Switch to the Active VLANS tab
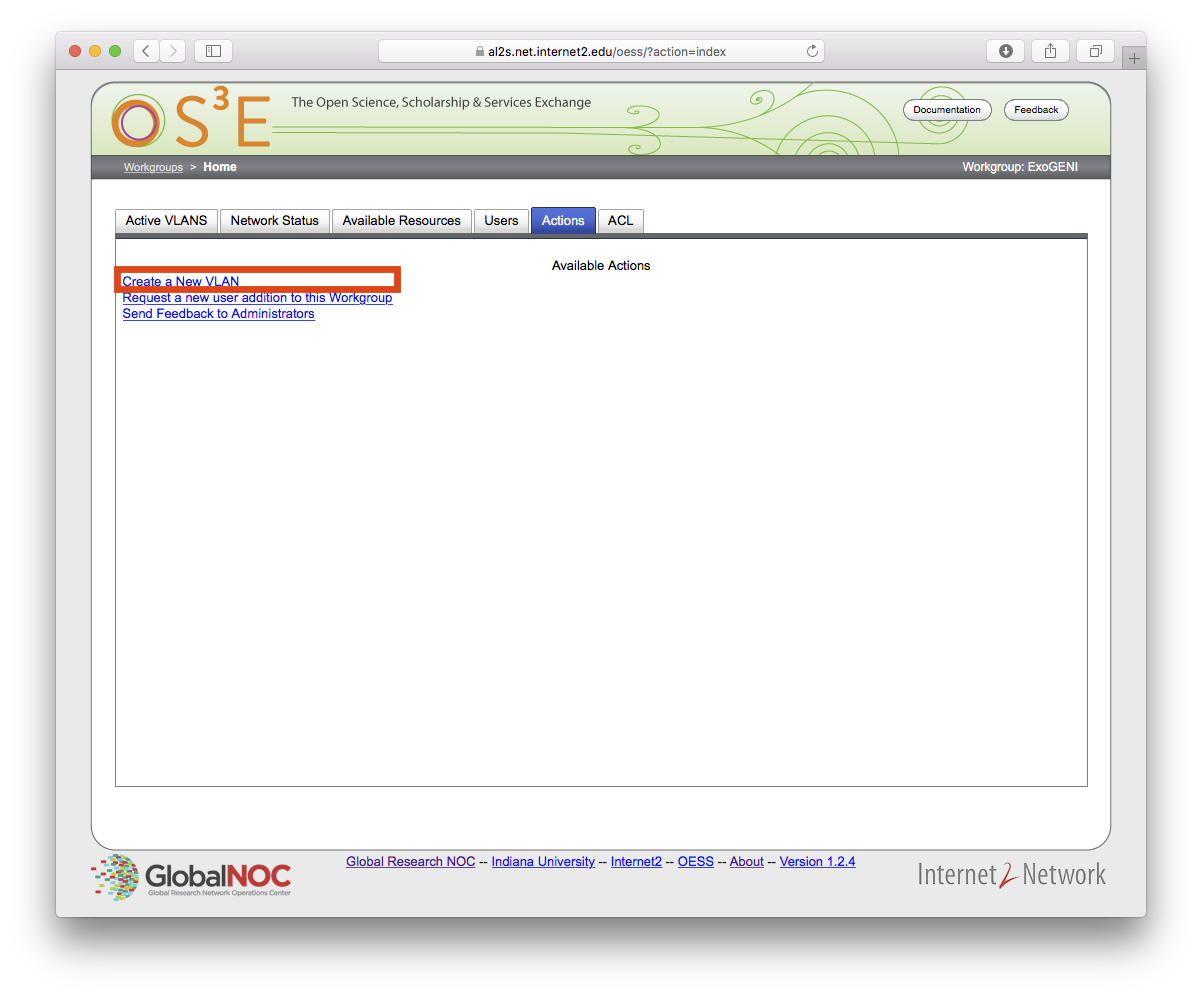Viewport: 1202px width, 997px height. tap(166, 221)
